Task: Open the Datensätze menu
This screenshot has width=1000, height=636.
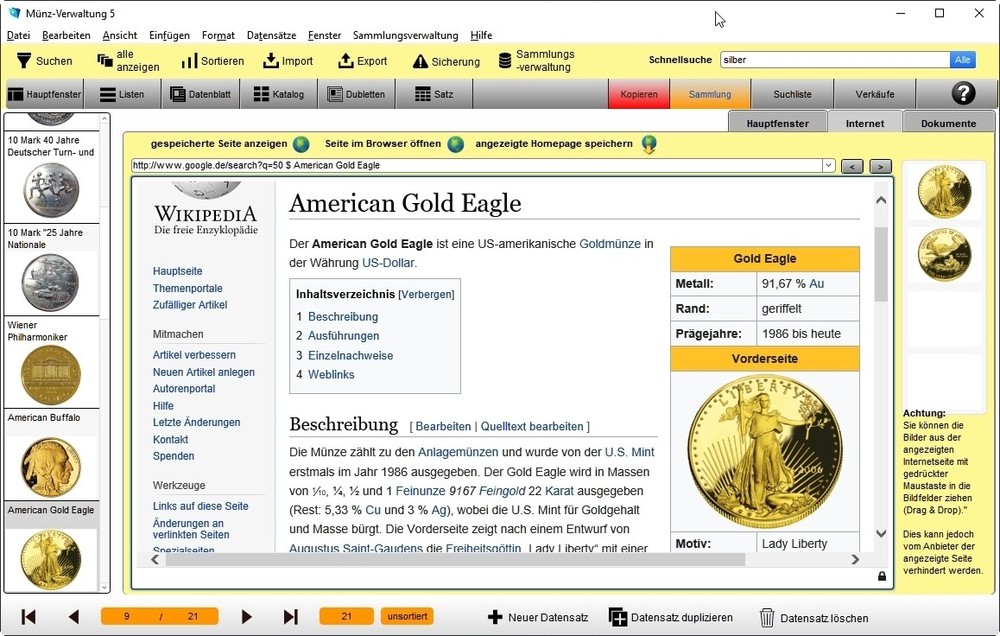Action: click(271, 35)
